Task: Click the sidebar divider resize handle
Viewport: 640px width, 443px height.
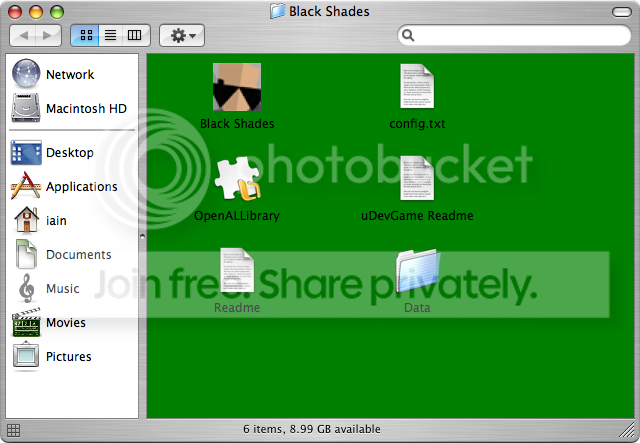Action: click(x=142, y=237)
